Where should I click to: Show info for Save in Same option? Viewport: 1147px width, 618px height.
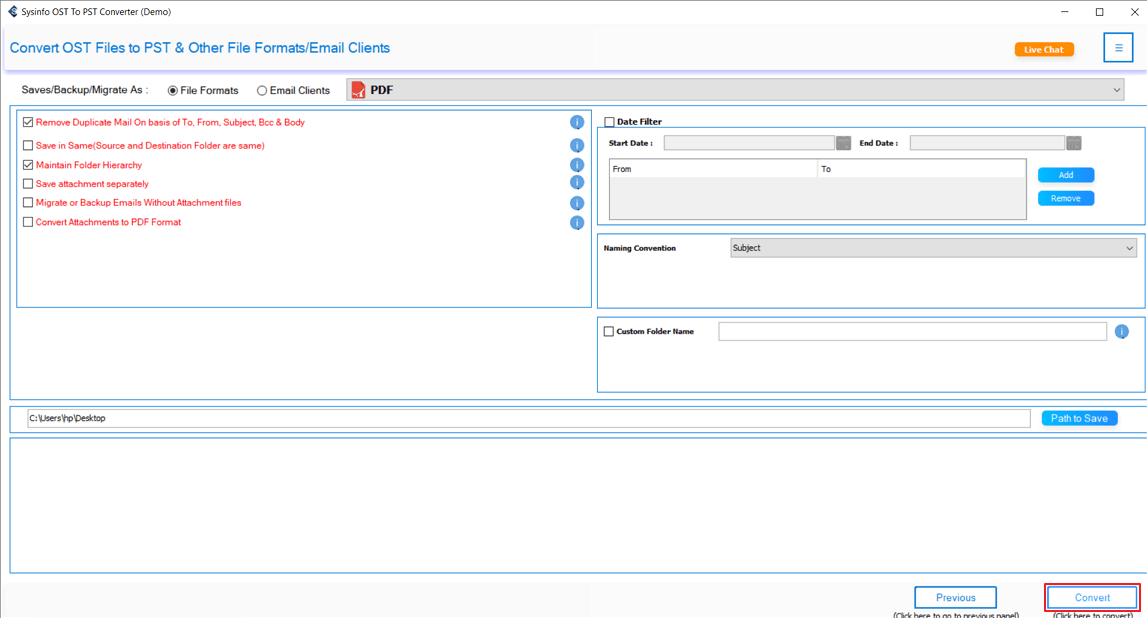coord(576,146)
